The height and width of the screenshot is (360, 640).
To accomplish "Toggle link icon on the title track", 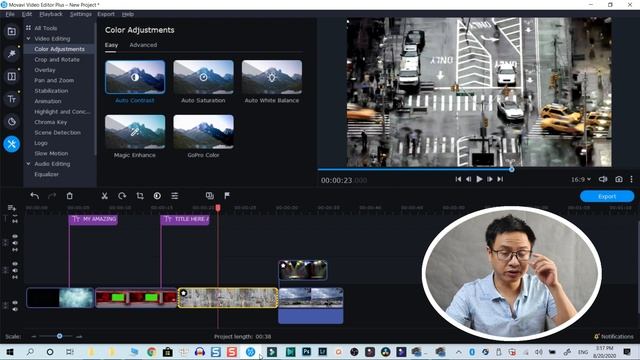I will click(x=15, y=221).
